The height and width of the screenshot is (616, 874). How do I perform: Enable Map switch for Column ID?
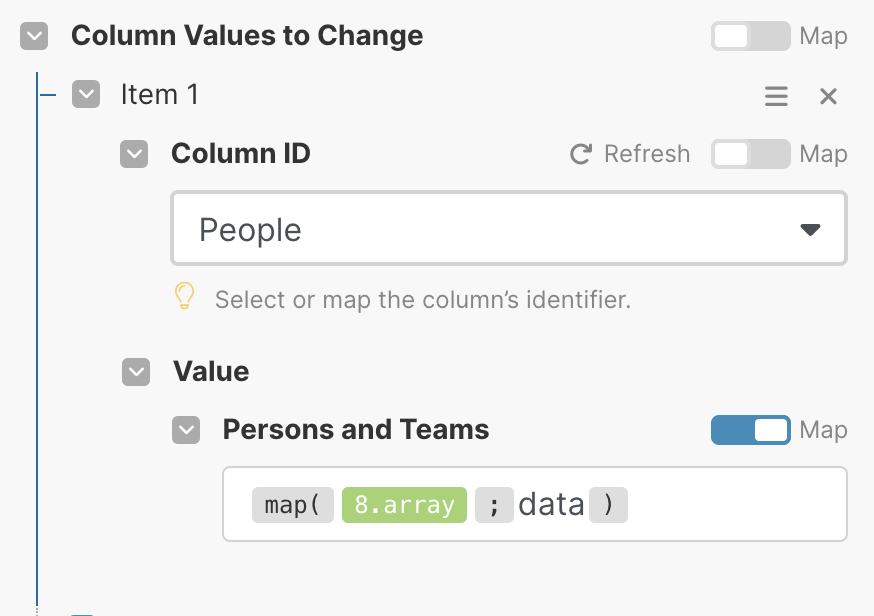click(x=750, y=154)
